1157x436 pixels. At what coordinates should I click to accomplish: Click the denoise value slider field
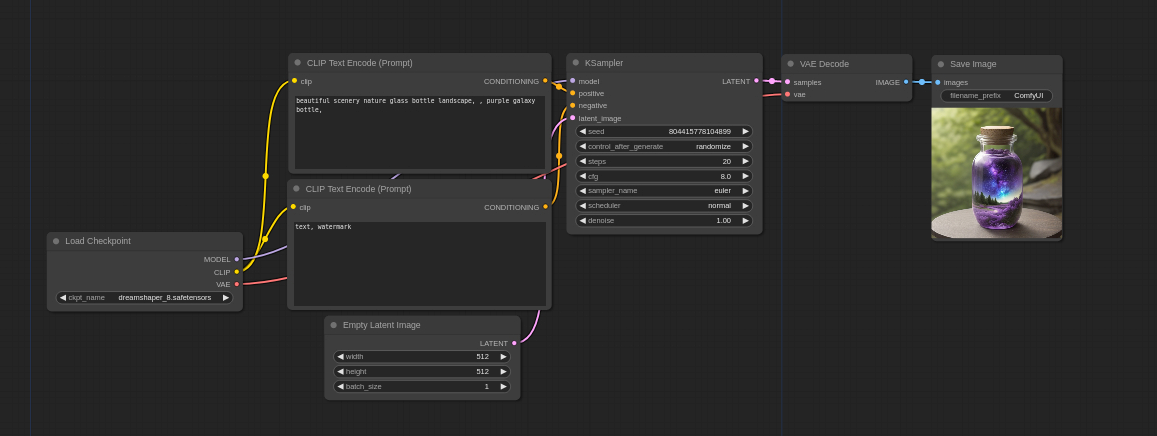(x=664, y=220)
